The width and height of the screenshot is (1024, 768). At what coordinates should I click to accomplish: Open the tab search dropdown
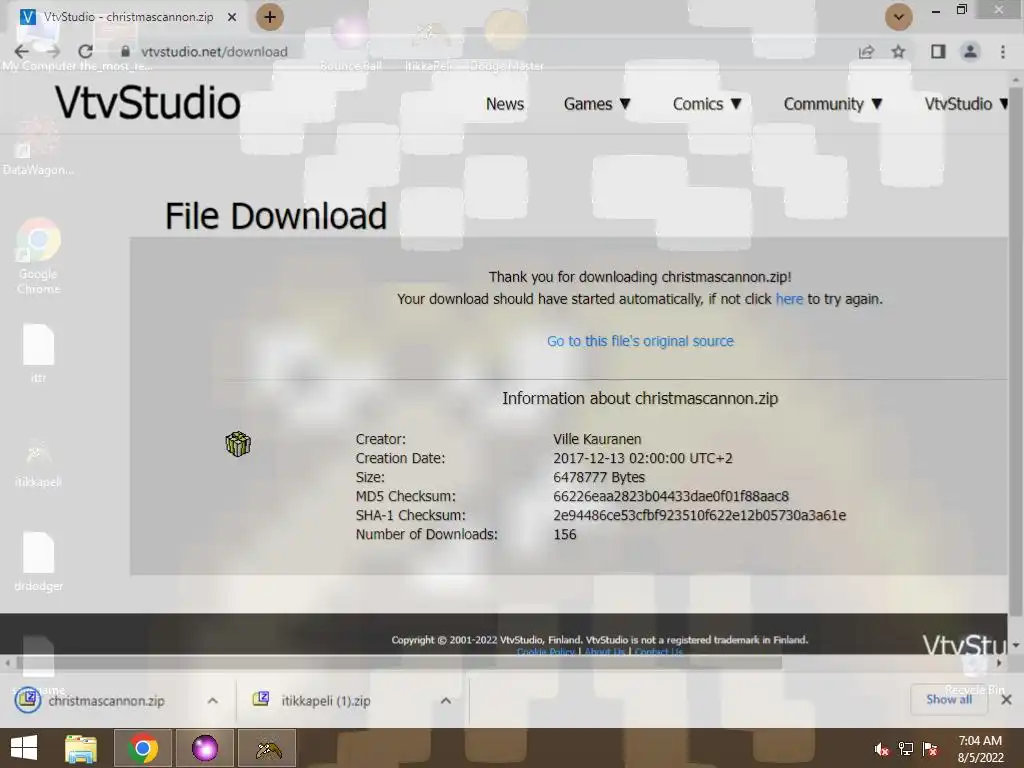899,17
